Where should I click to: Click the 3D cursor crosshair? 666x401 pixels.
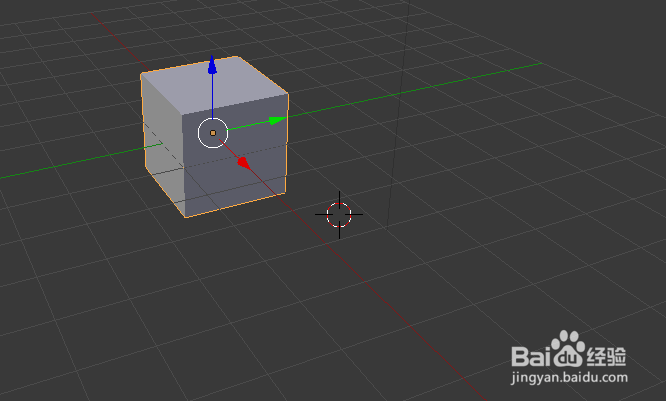click(339, 215)
